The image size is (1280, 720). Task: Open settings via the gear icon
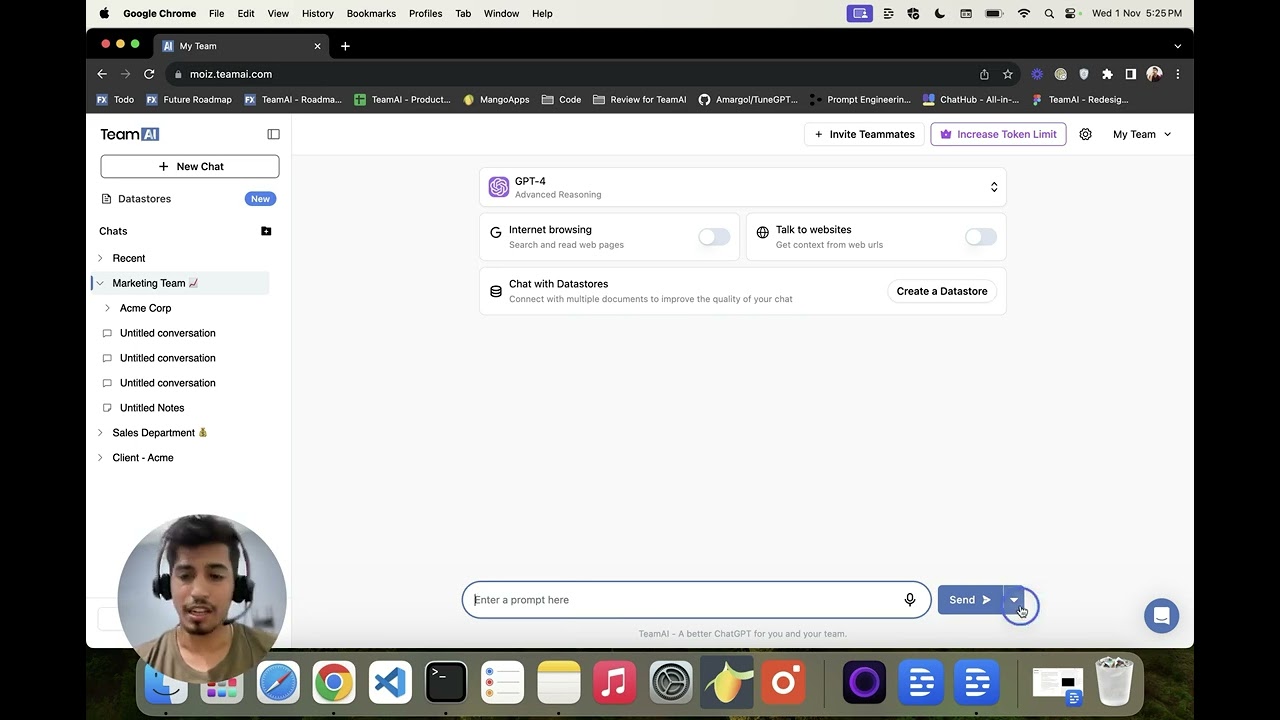click(x=1085, y=134)
